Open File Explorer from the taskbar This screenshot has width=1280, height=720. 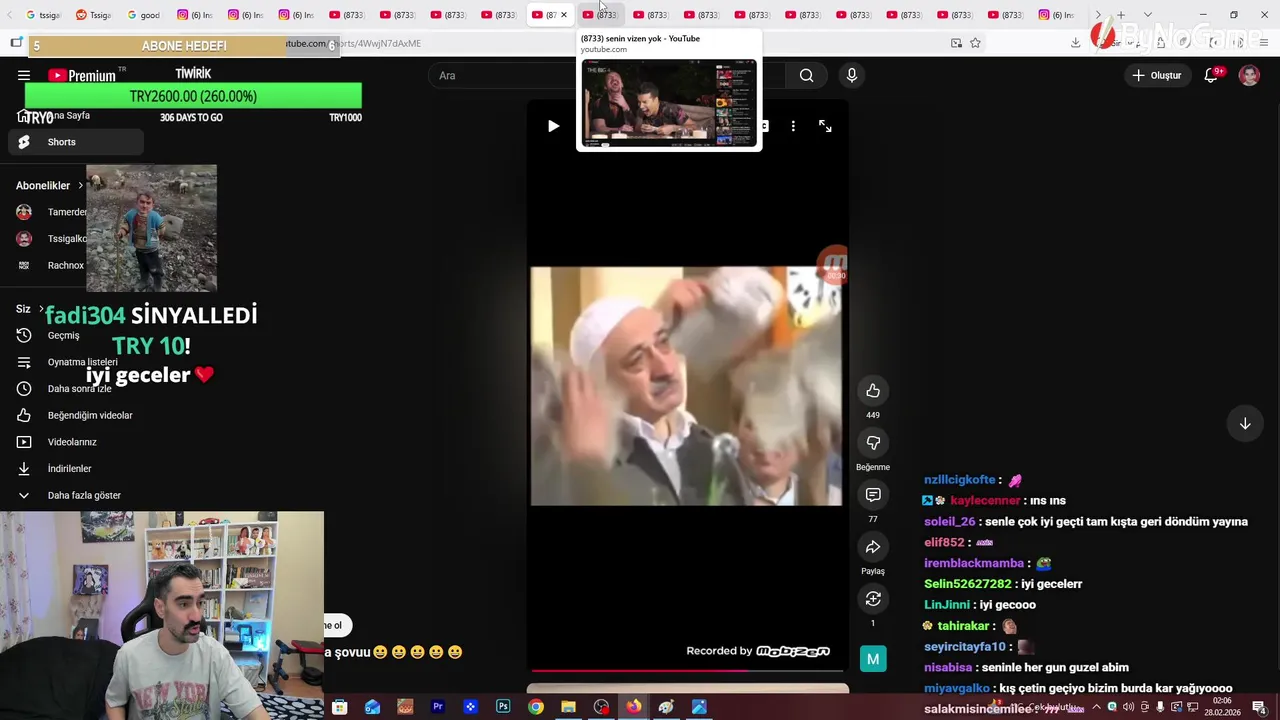click(568, 707)
